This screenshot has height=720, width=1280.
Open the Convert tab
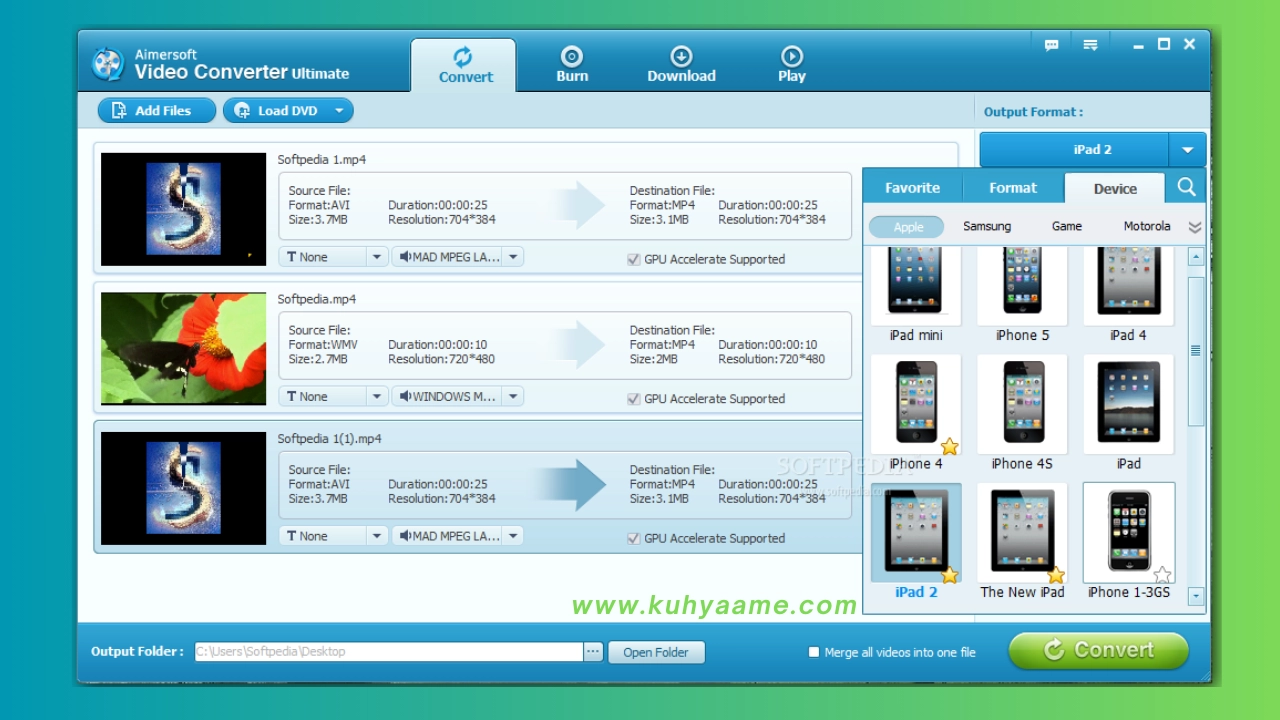point(464,65)
